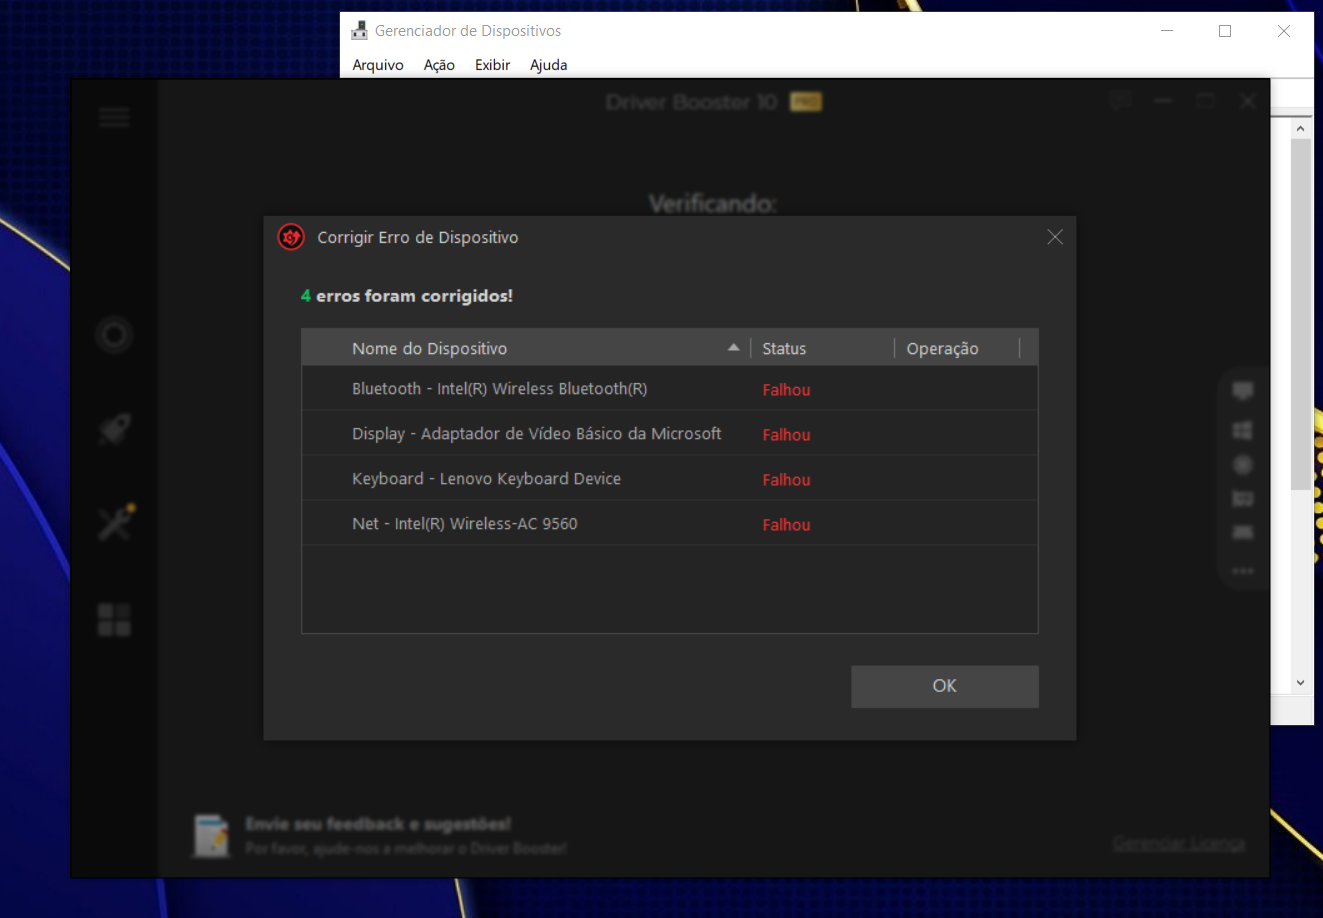Click the feedback notepad icon in Driver Booster
The width and height of the screenshot is (1323, 918).
click(211, 836)
